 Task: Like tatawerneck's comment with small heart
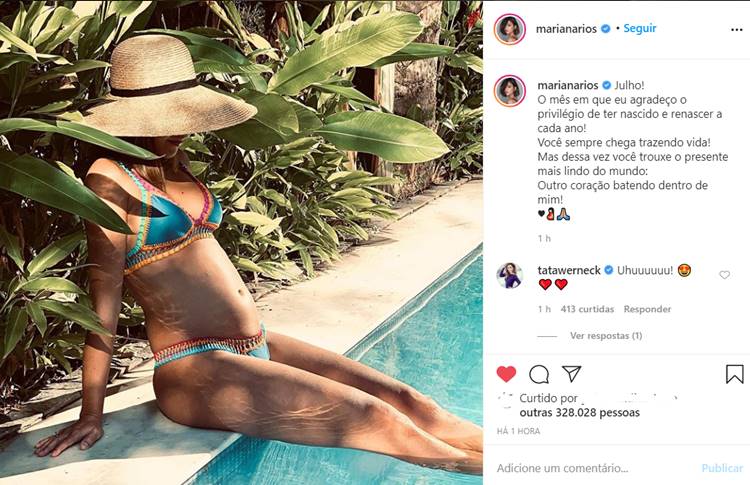coord(725,275)
